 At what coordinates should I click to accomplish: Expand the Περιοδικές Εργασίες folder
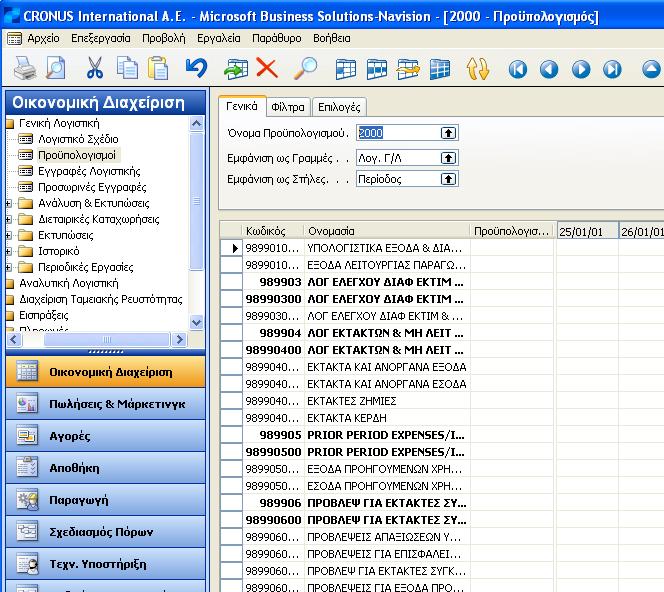point(8,268)
